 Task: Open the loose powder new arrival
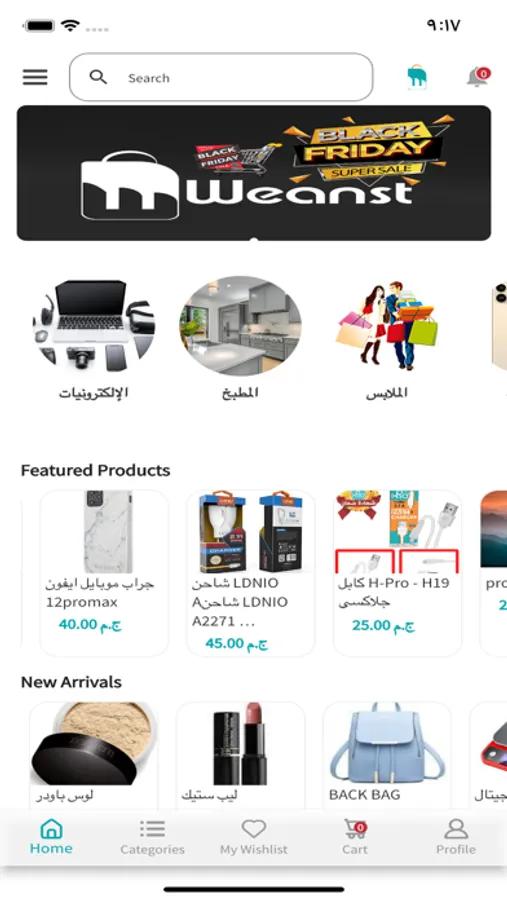pyautogui.click(x=94, y=755)
